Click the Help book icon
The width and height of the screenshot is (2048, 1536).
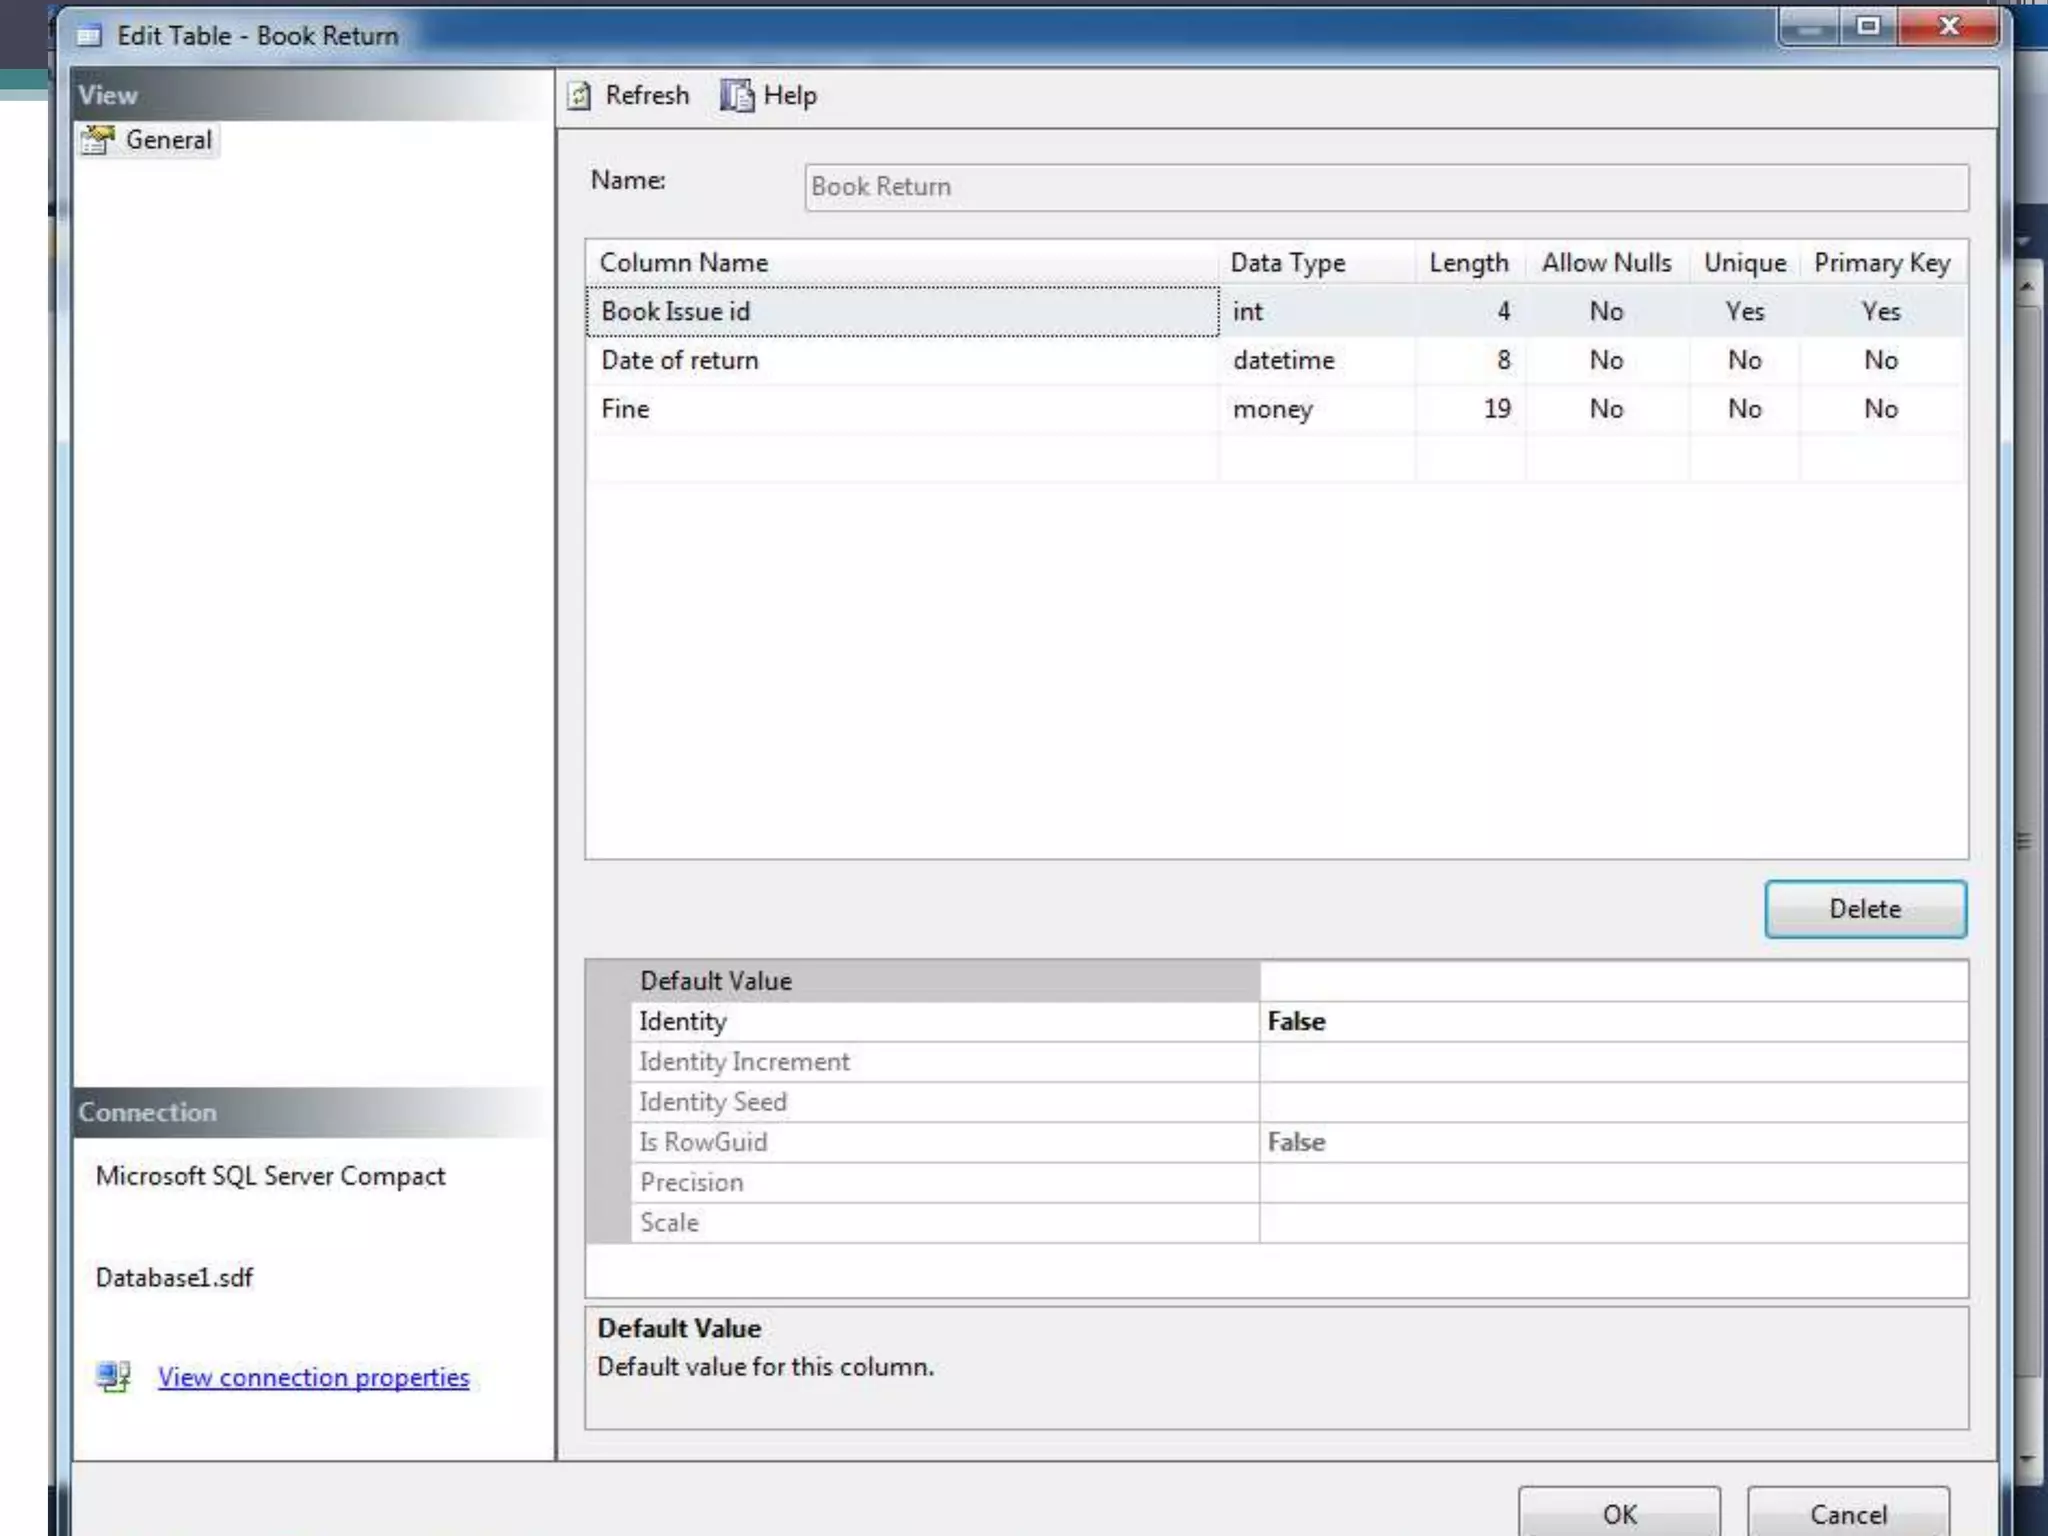click(737, 96)
